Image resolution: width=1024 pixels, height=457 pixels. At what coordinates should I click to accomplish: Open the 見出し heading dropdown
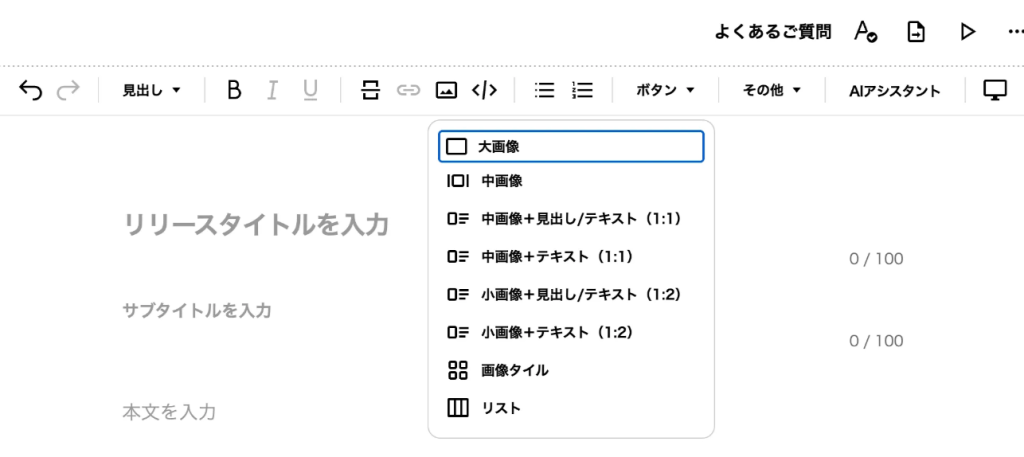[x=152, y=91]
